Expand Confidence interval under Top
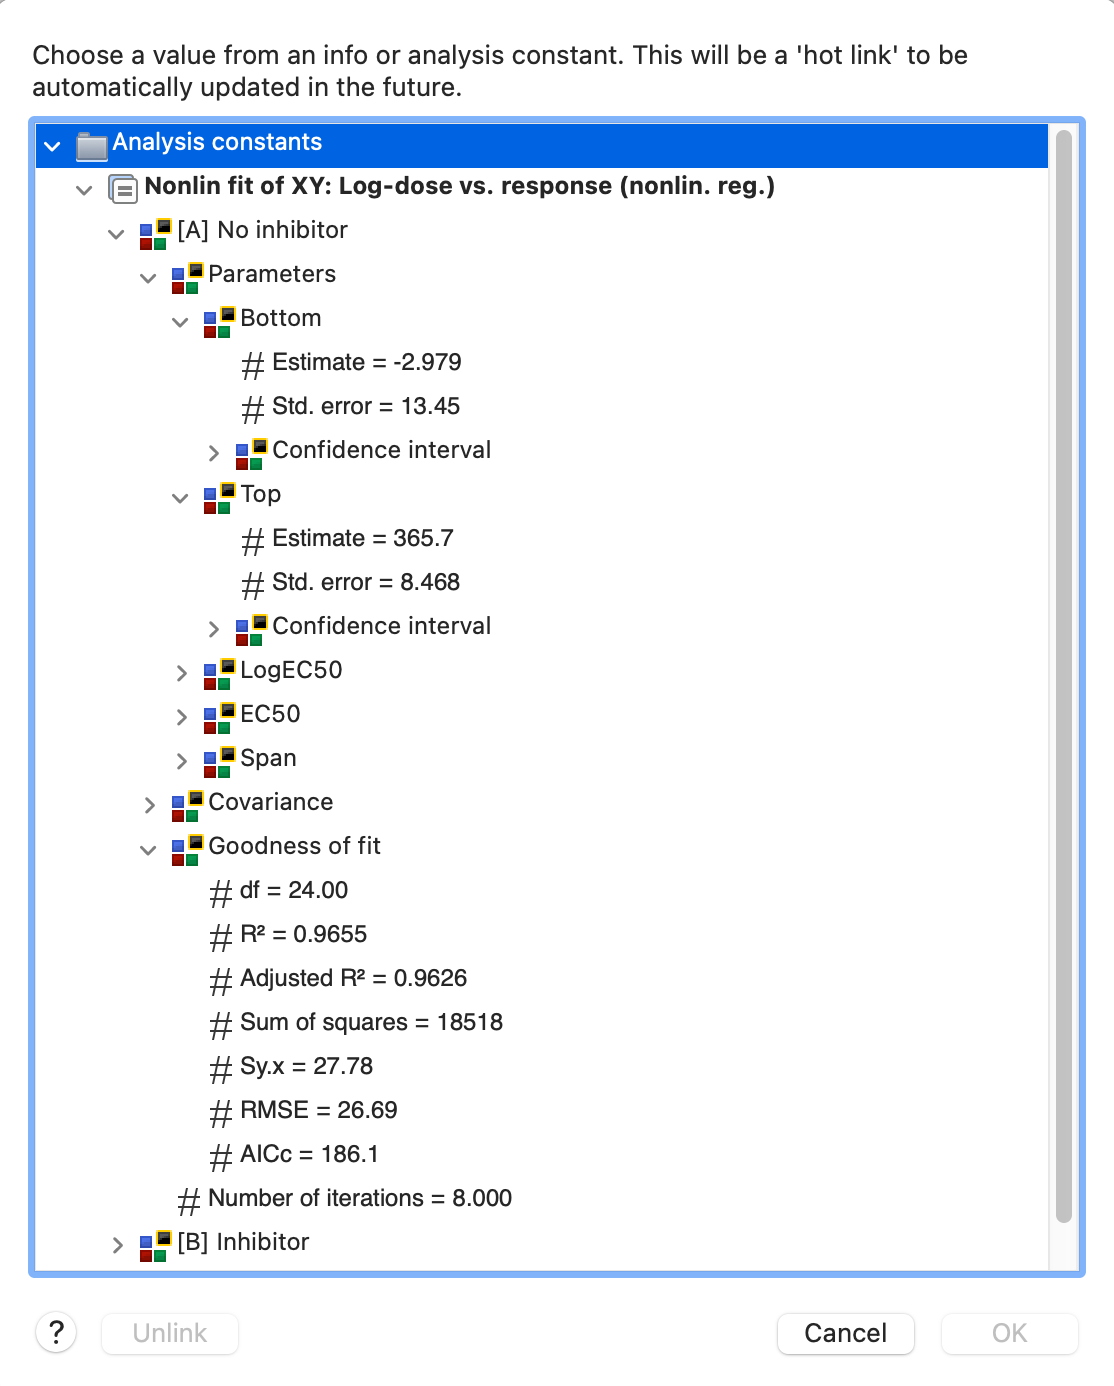Viewport: 1114px width, 1386px height. click(x=213, y=628)
